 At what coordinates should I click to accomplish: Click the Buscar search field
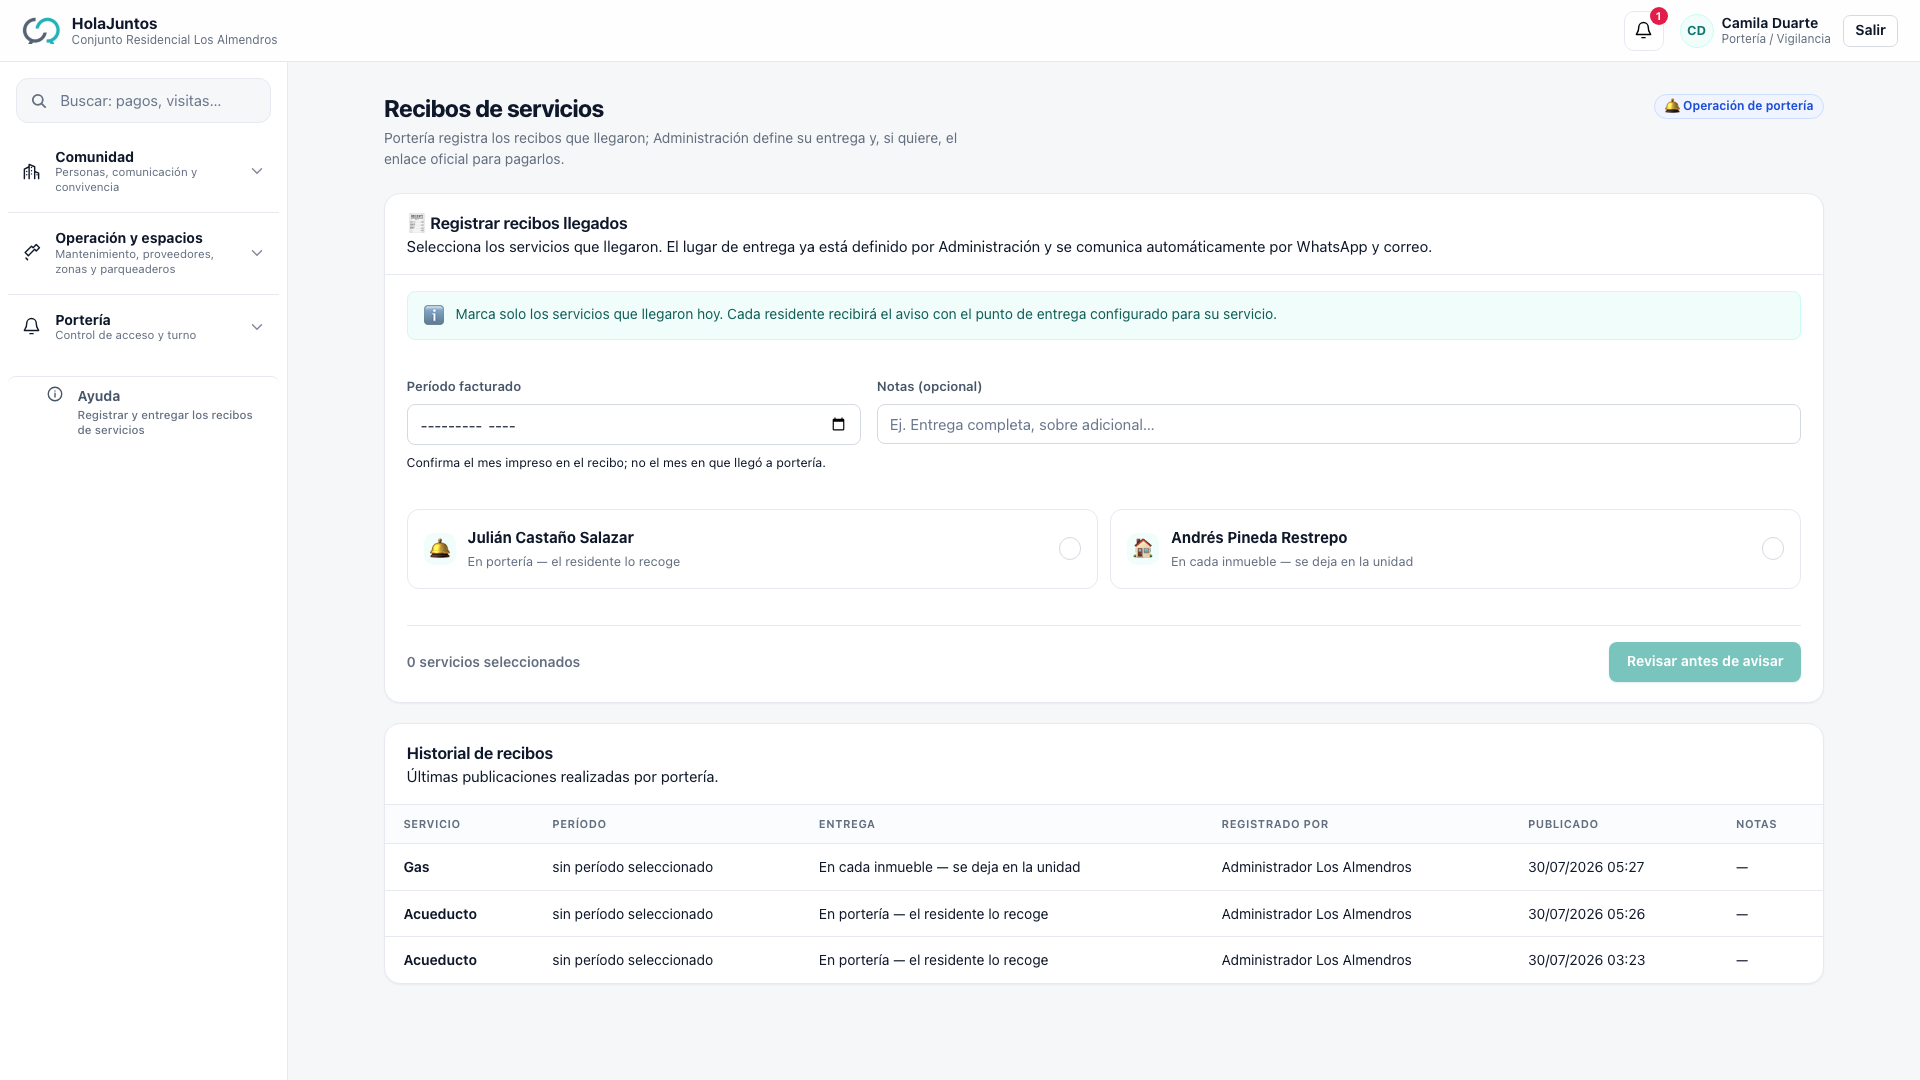tap(143, 101)
